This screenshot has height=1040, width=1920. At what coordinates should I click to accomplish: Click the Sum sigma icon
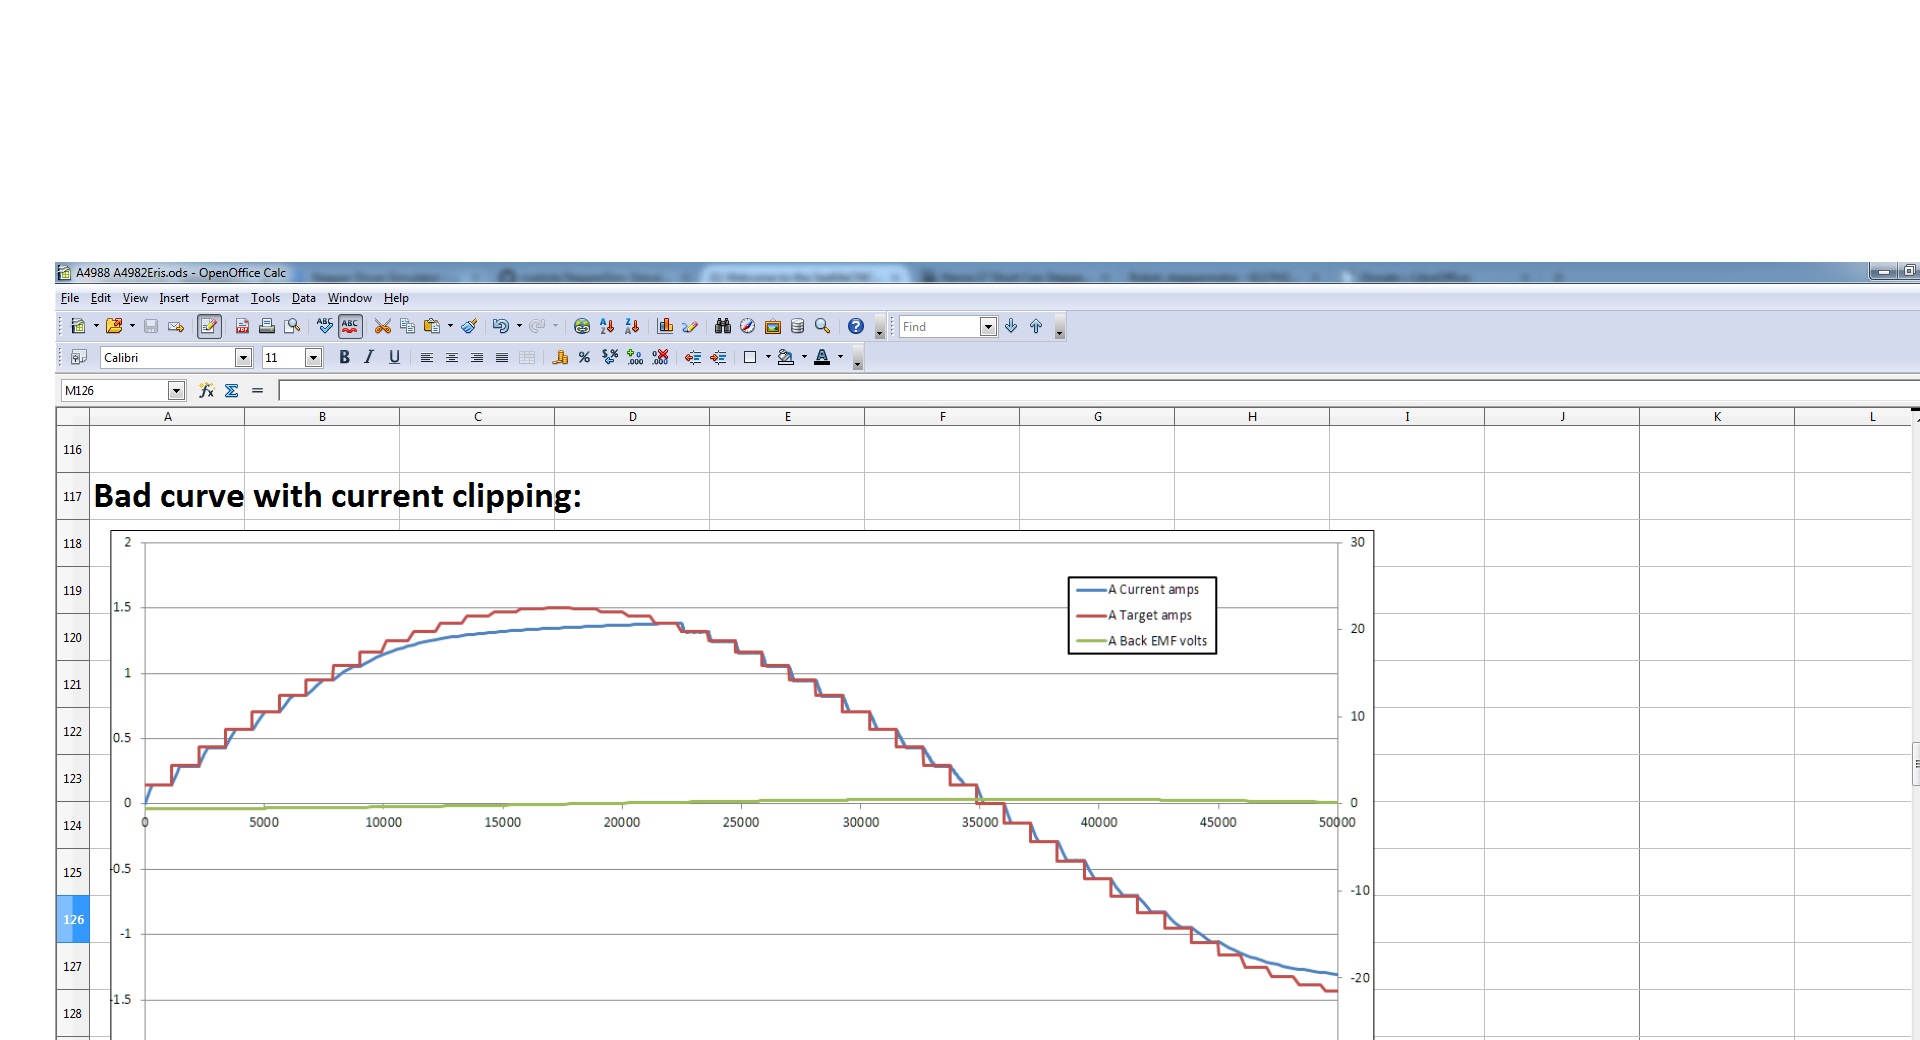click(231, 391)
